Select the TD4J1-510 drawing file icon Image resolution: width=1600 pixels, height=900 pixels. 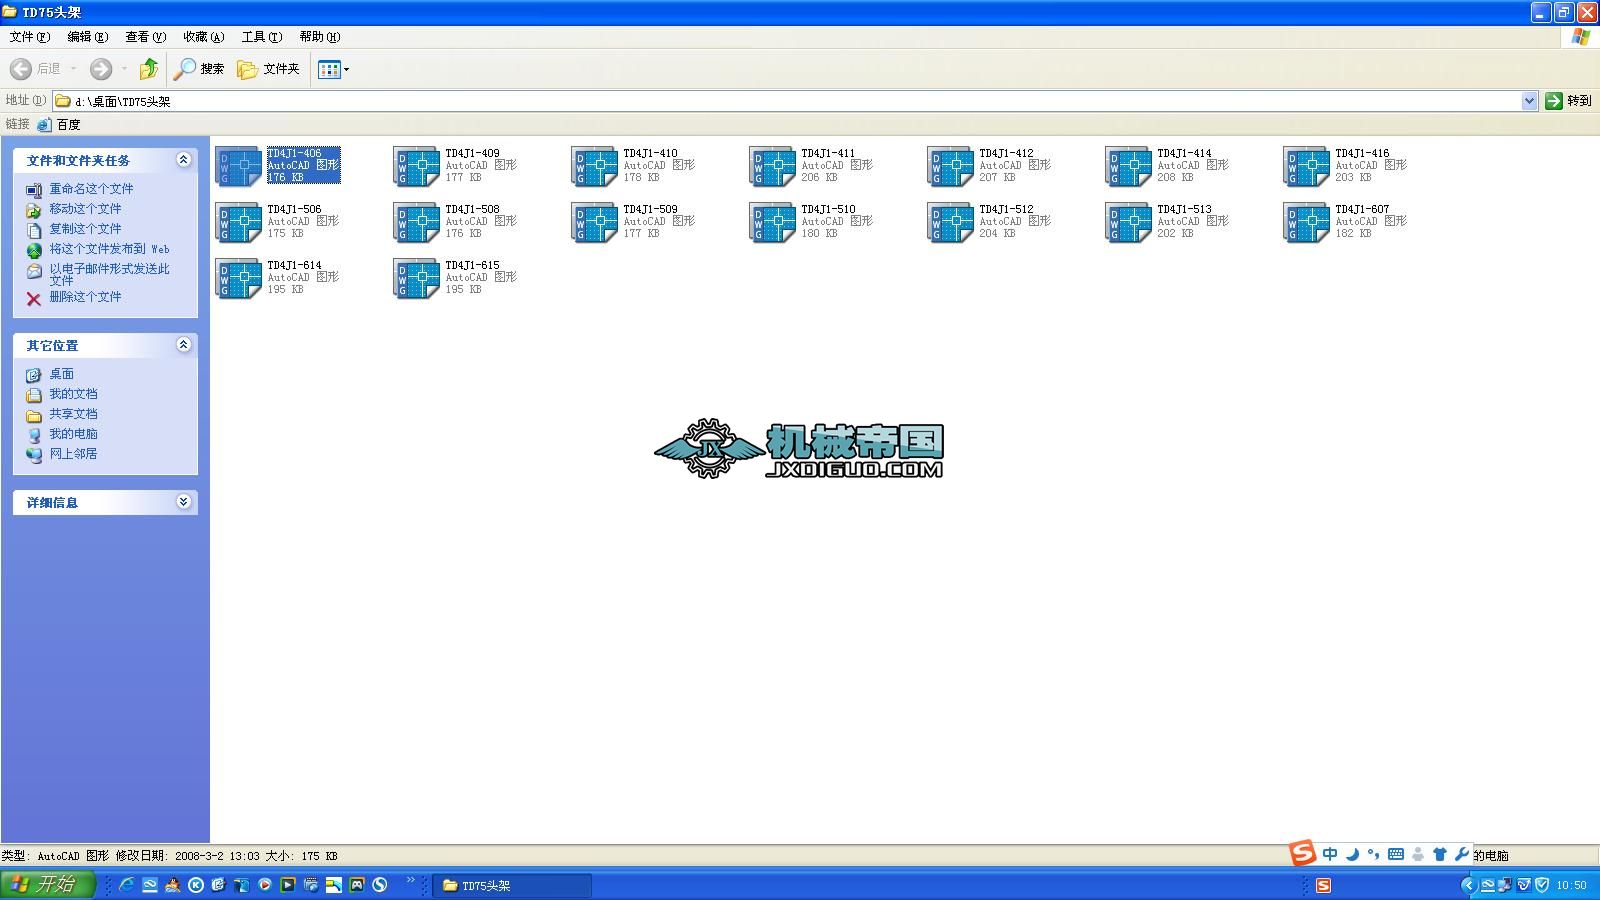point(773,223)
